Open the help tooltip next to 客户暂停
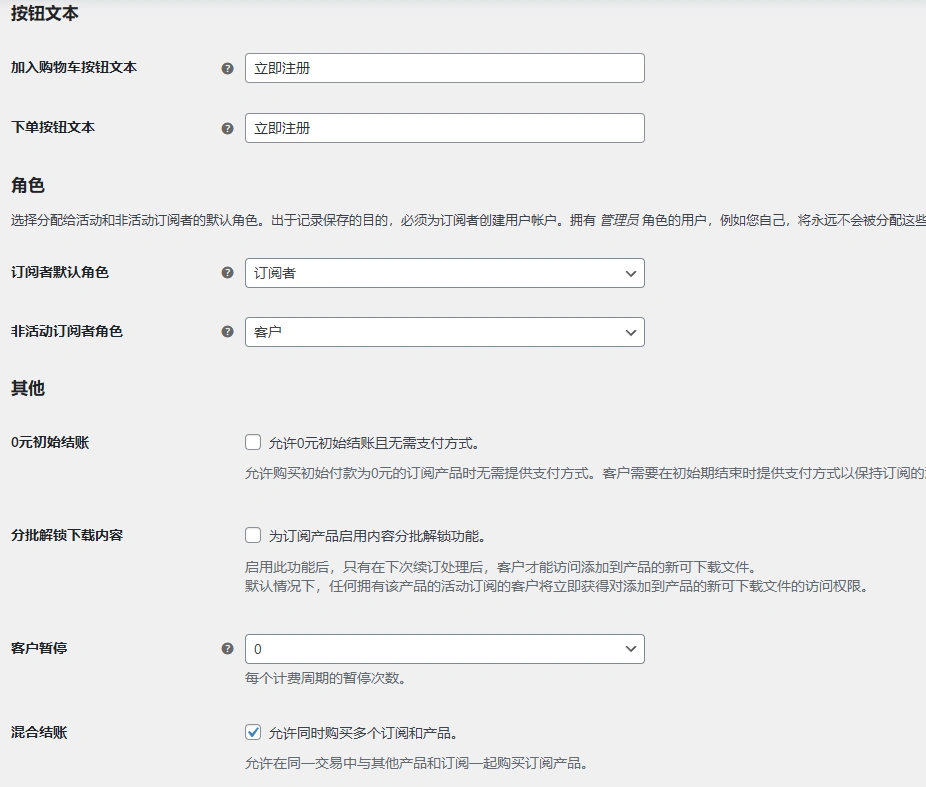Screen dimensions: 926x787 (225, 648)
